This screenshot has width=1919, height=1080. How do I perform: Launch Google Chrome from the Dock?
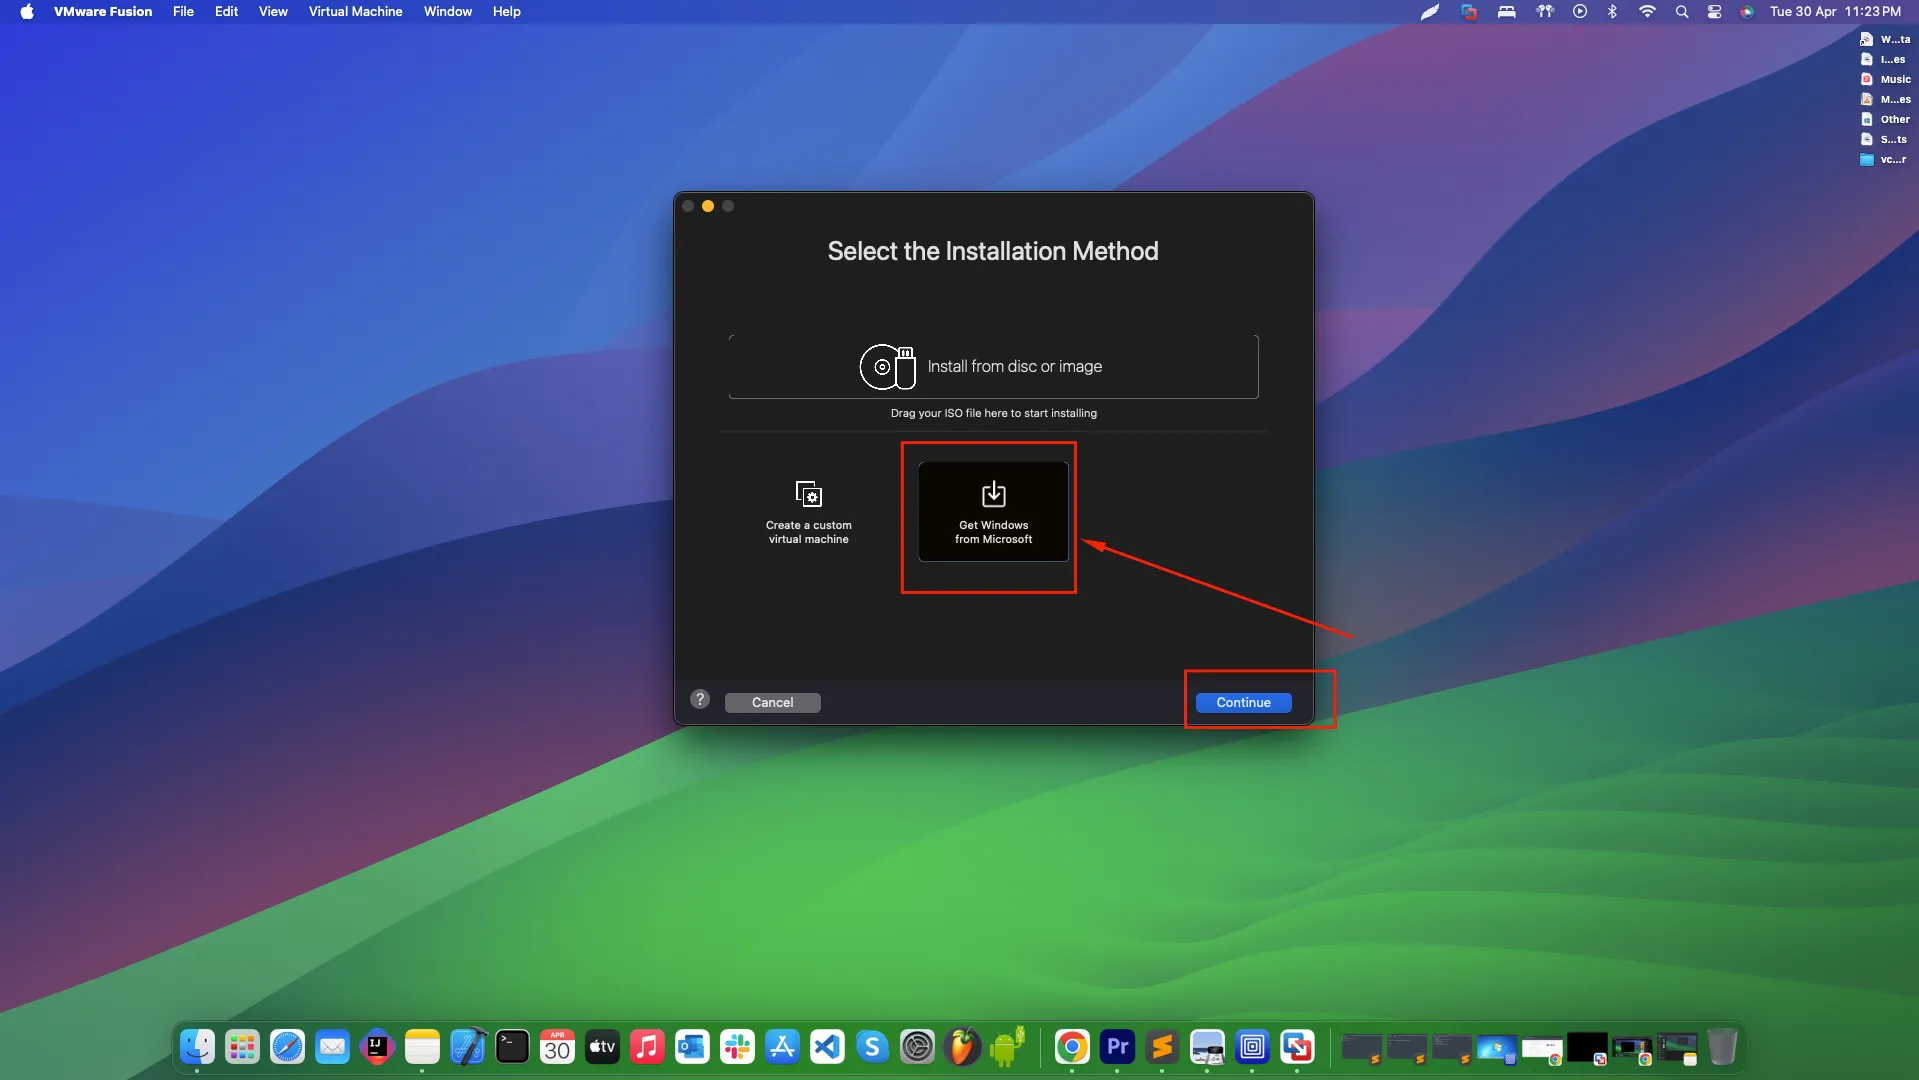[1072, 1047]
